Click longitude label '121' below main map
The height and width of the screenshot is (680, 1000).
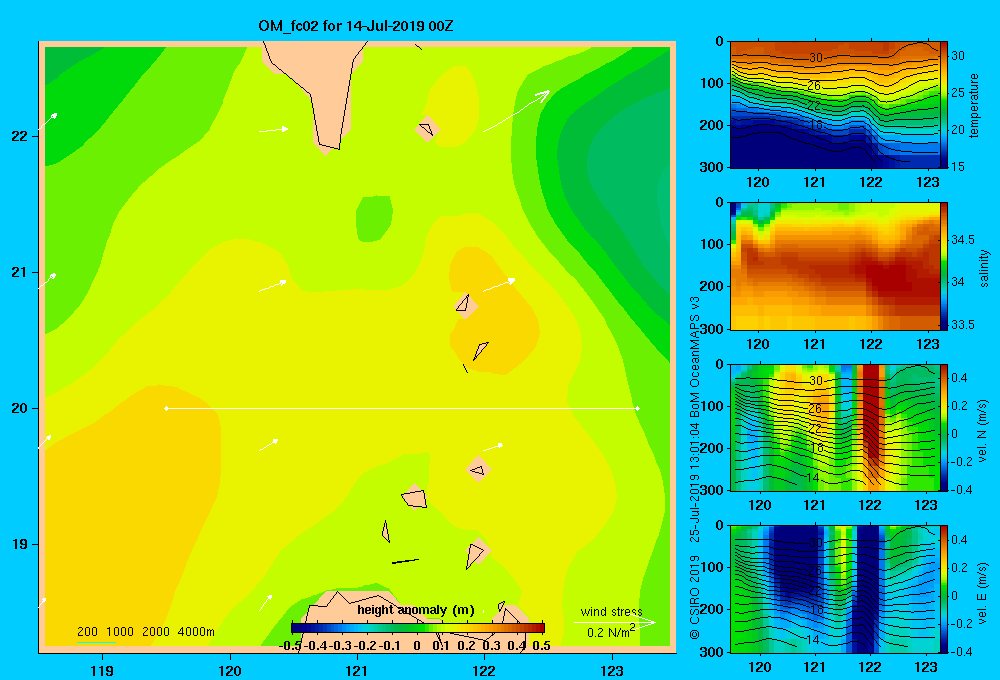[x=357, y=670]
